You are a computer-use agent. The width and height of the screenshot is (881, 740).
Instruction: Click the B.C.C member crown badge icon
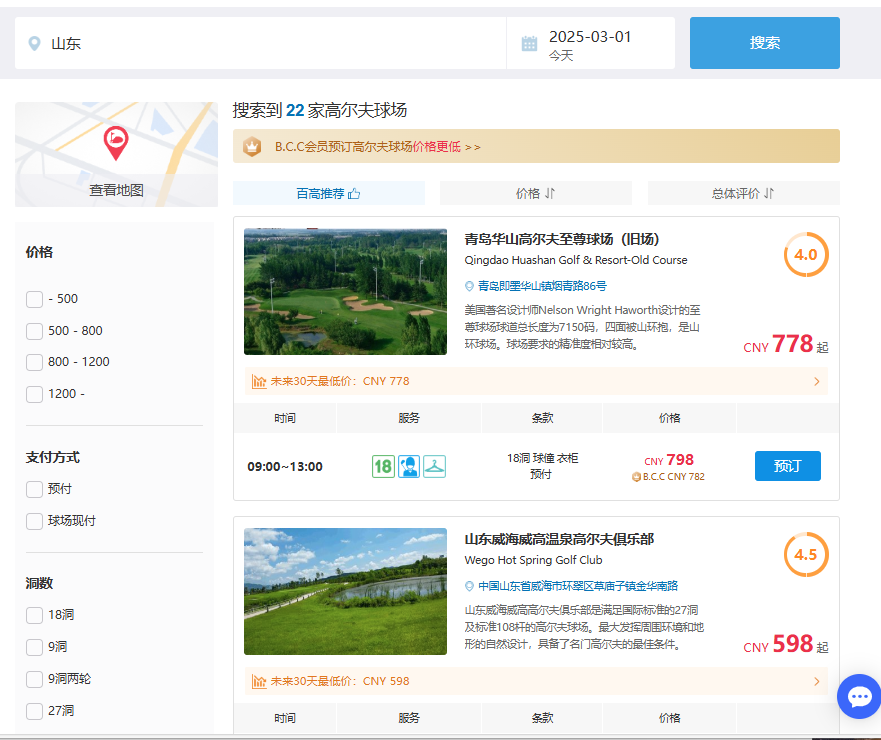[x=253, y=146]
